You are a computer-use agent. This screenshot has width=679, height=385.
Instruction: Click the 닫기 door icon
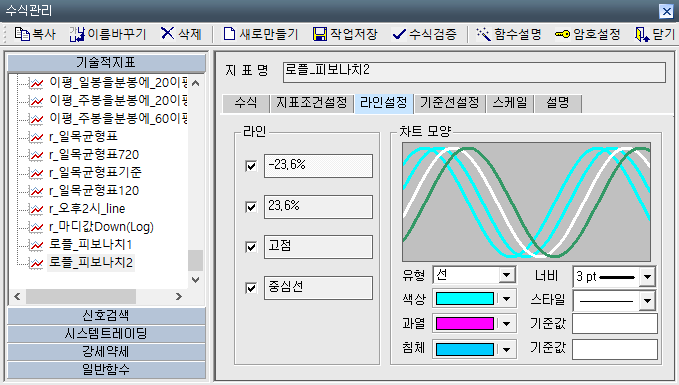click(x=642, y=34)
